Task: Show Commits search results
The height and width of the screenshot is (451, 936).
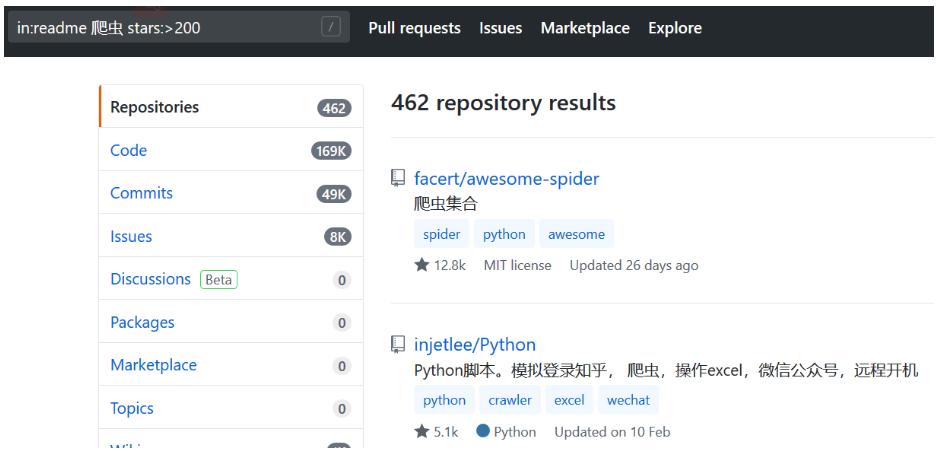Action: [231, 192]
